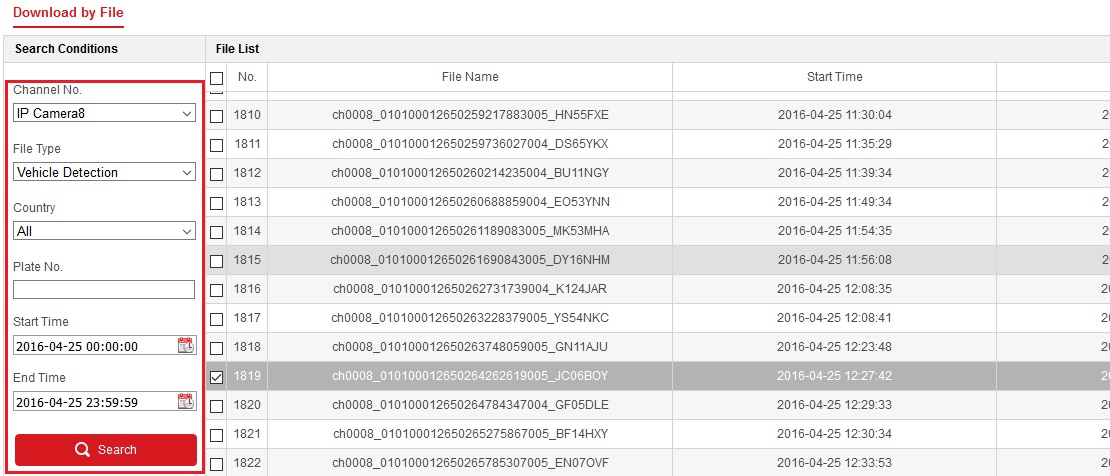Click the Start Time text field
The image size is (1110, 476).
(x=93, y=347)
